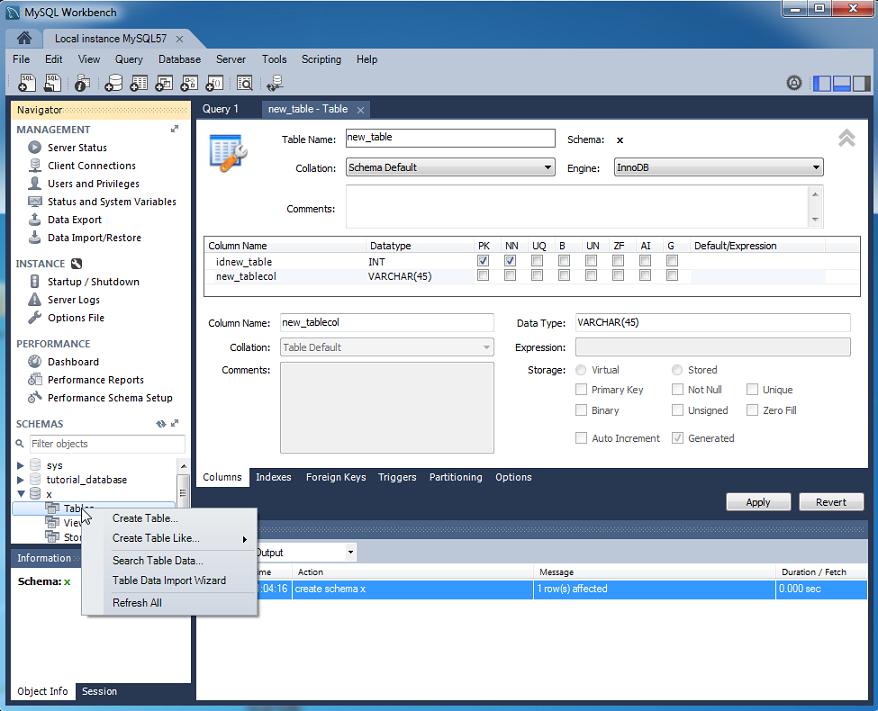
Task: Select the Stored storage radio button
Action: coord(677,370)
